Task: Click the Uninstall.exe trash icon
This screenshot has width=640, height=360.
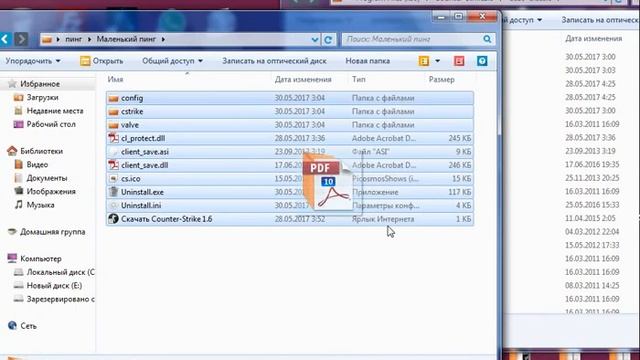Action: pos(113,192)
